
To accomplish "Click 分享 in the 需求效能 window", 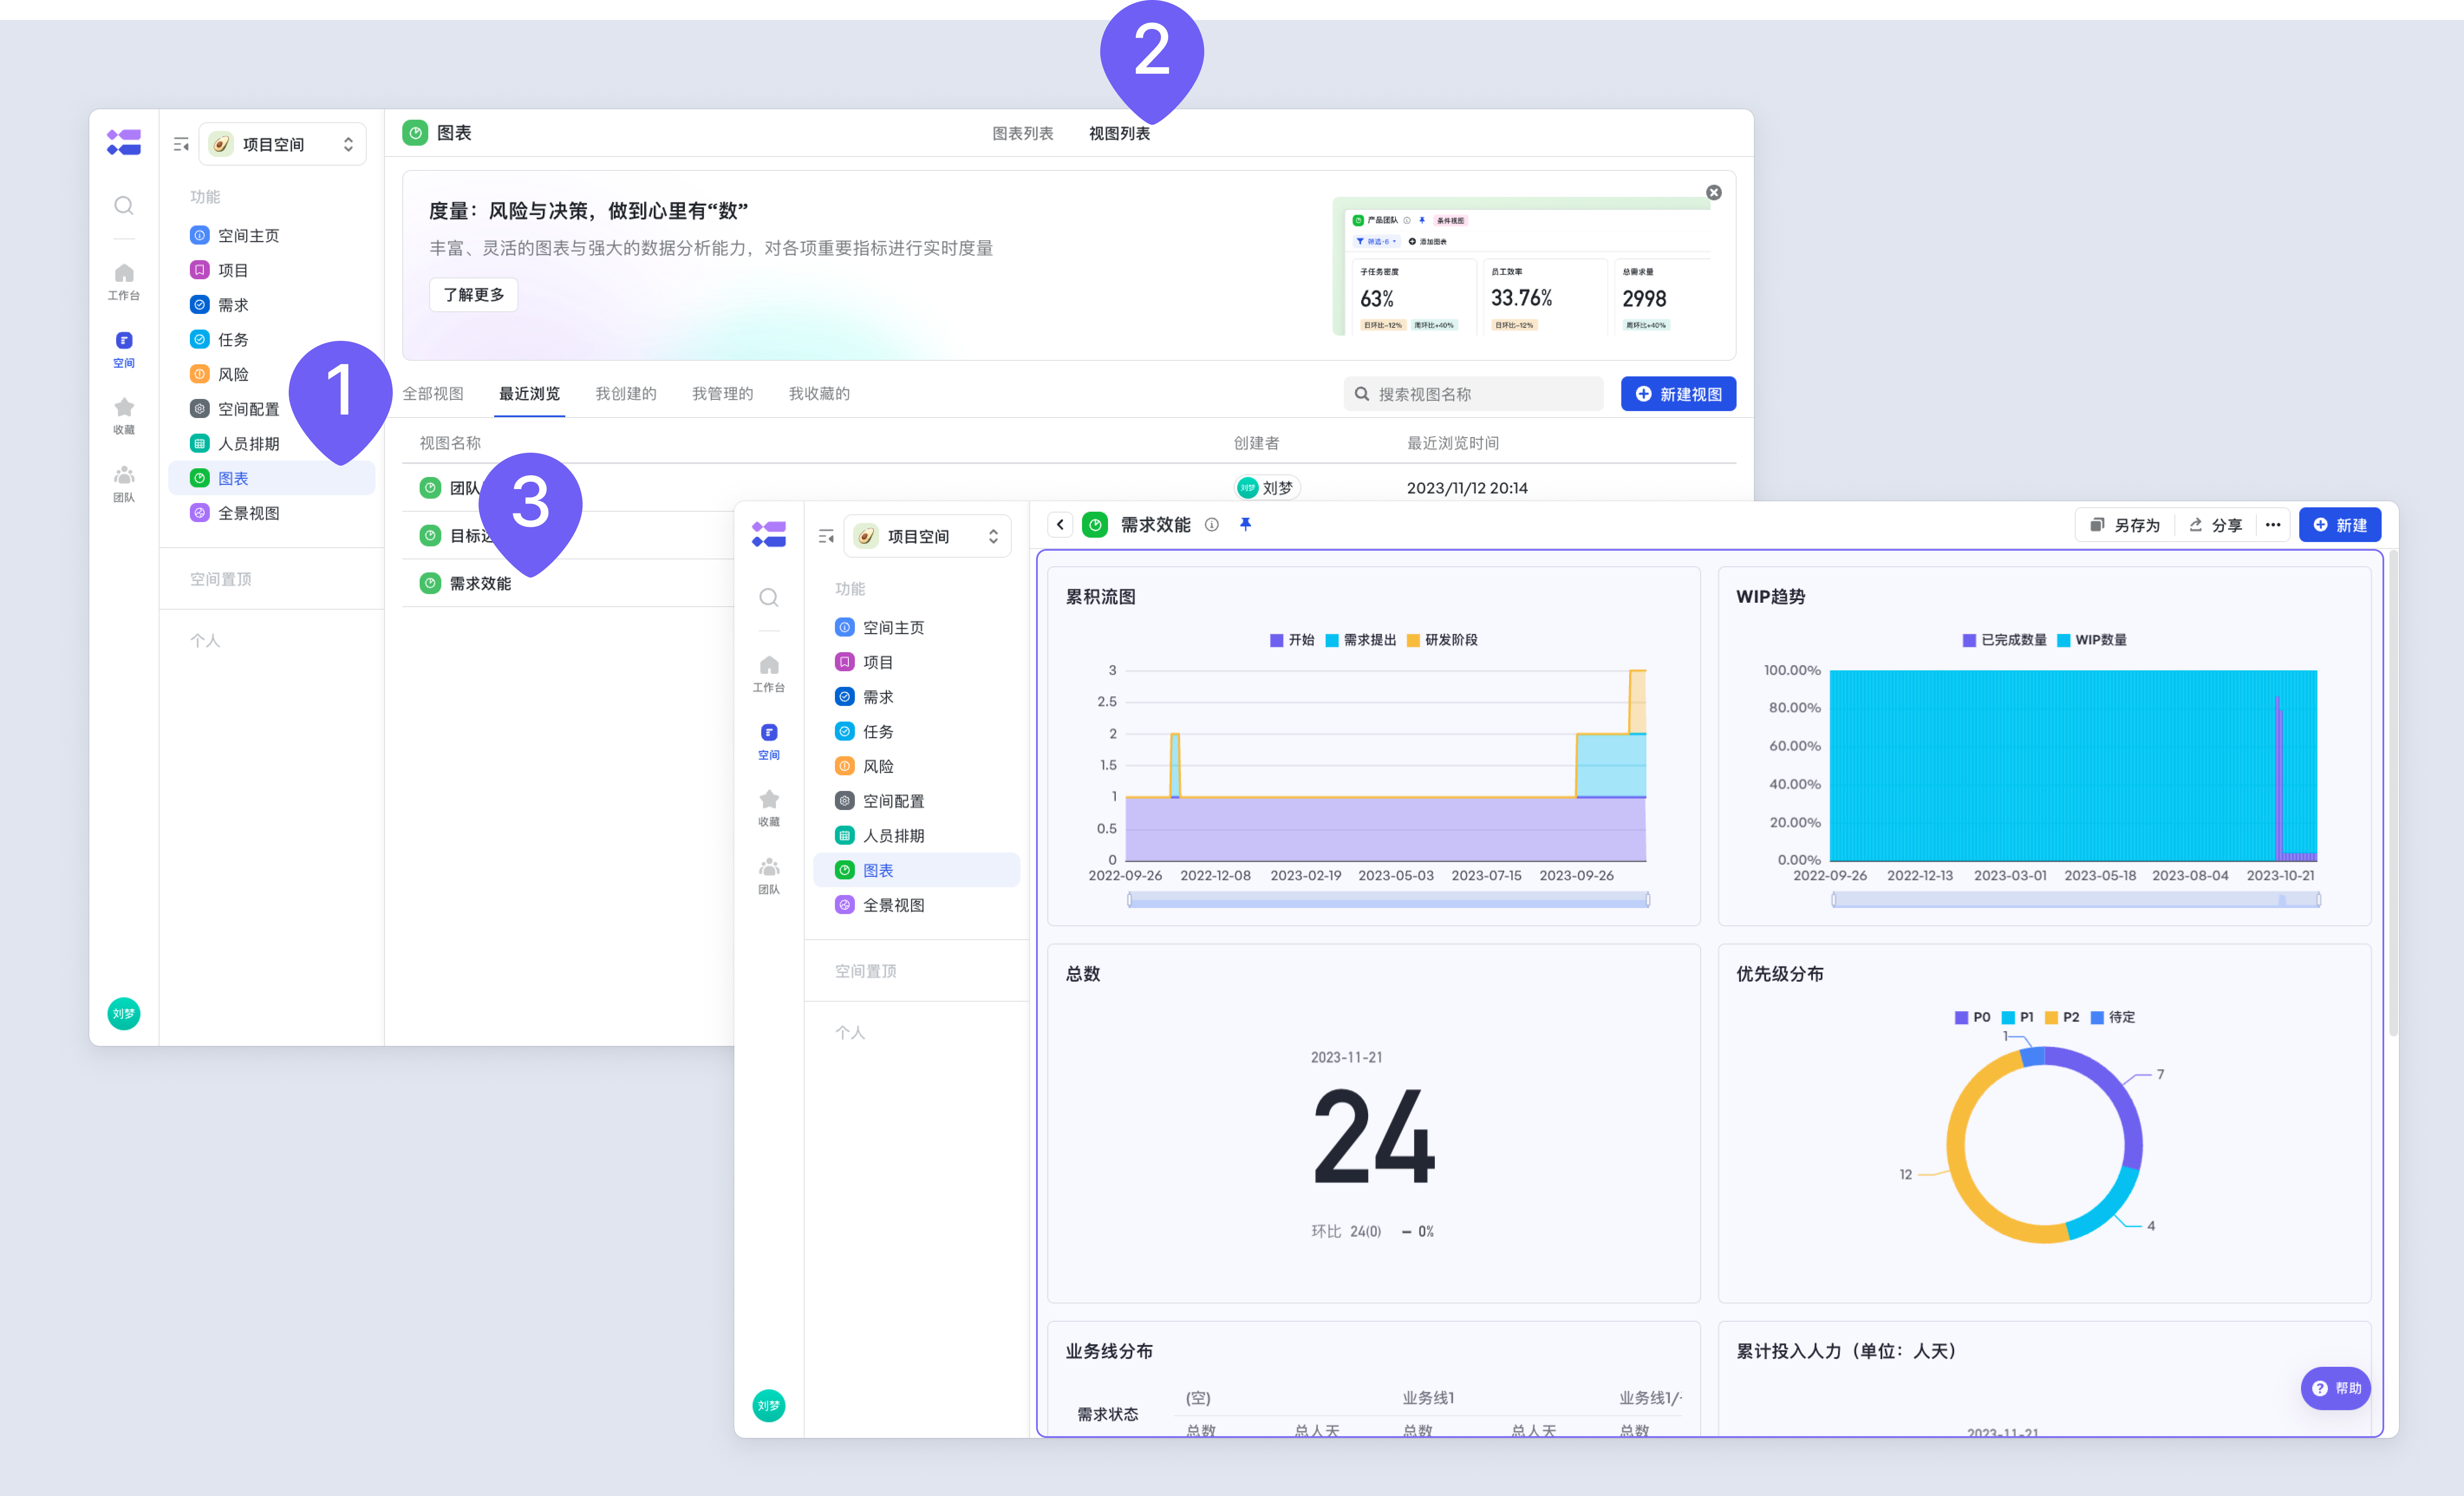I will pyautogui.click(x=2215, y=525).
